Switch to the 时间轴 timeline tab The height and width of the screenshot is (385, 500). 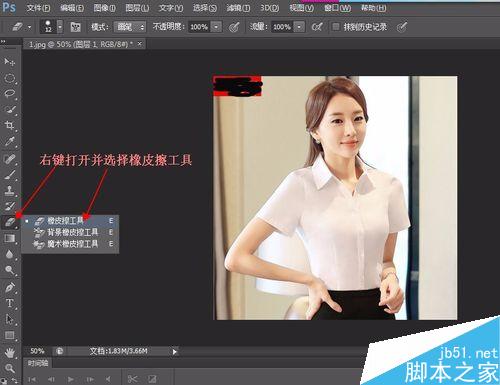click(38, 363)
